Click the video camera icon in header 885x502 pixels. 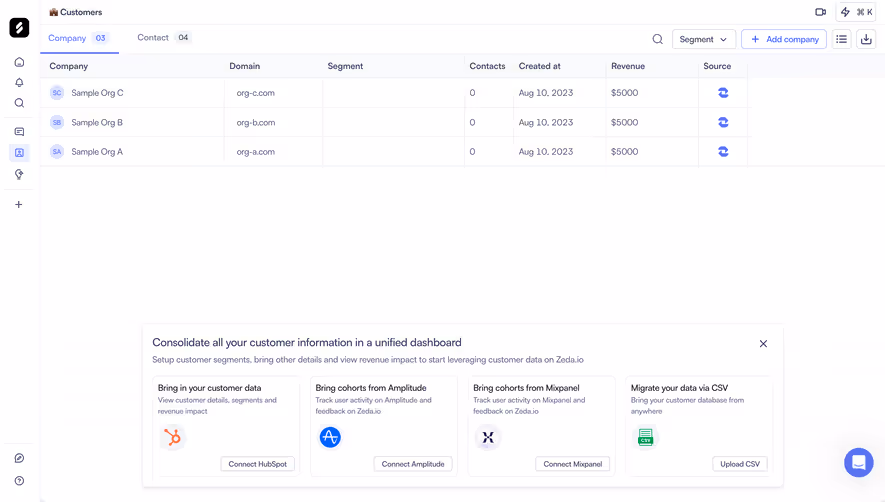click(x=821, y=12)
